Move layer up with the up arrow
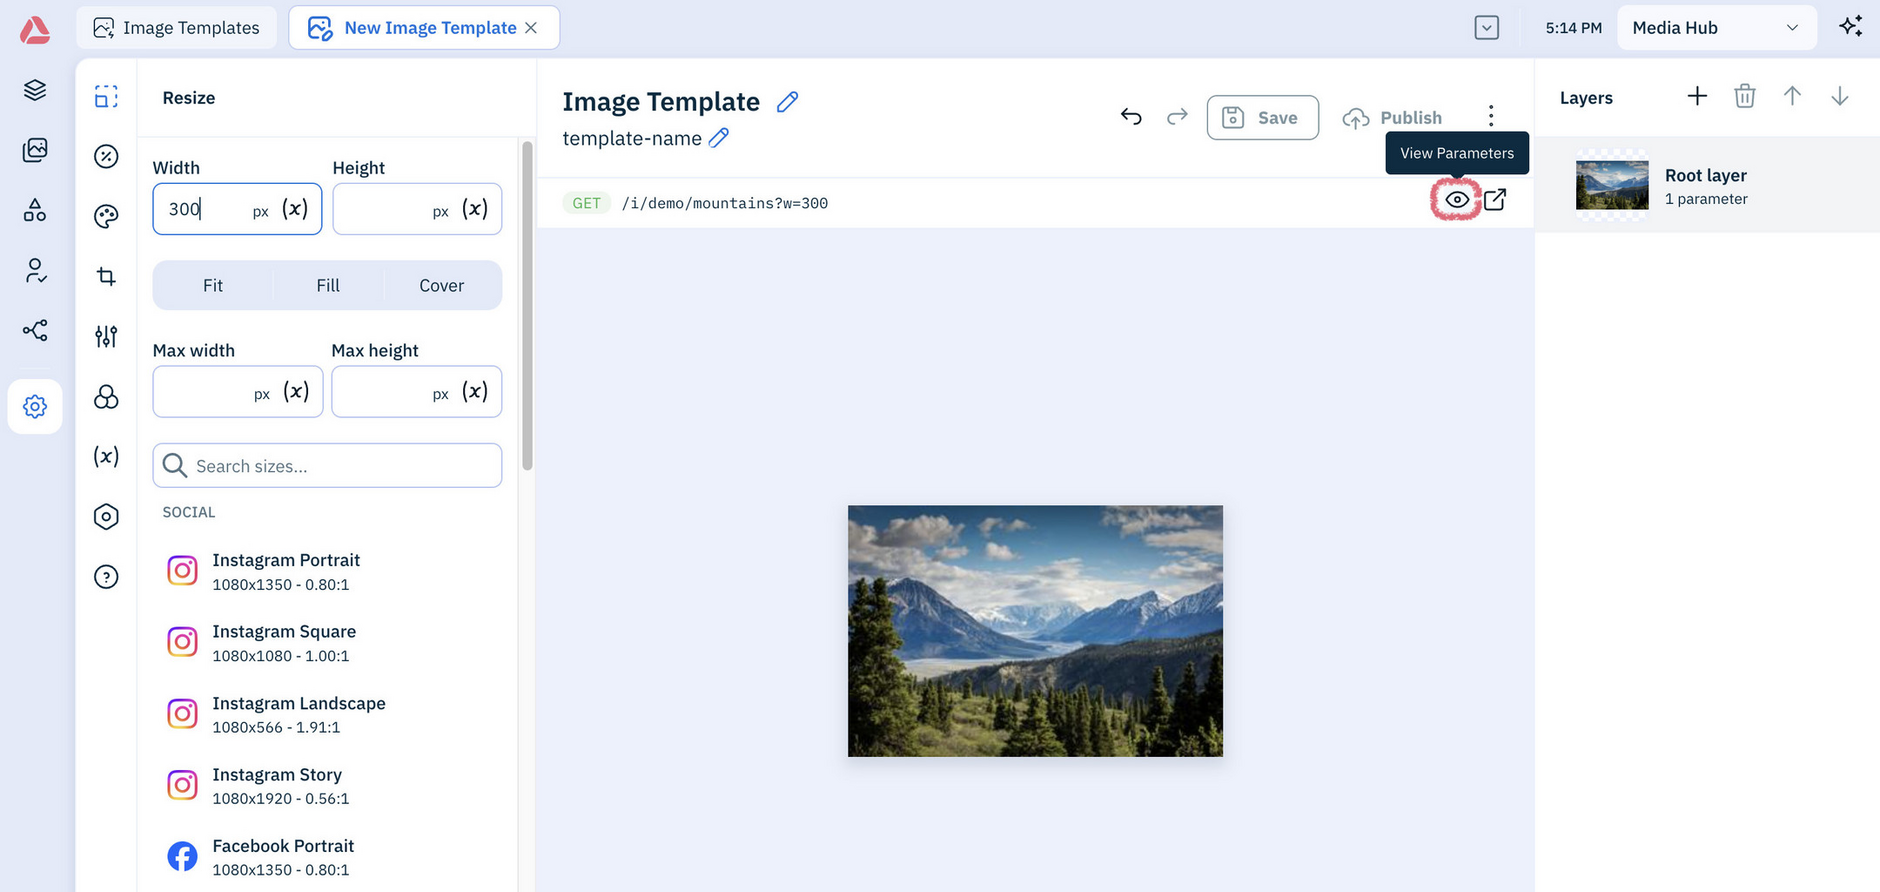 pos(1792,96)
